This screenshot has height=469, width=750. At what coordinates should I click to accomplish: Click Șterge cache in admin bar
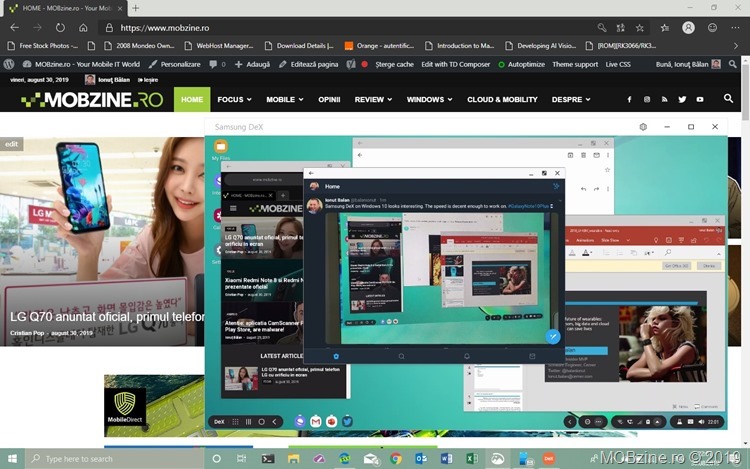(394, 64)
